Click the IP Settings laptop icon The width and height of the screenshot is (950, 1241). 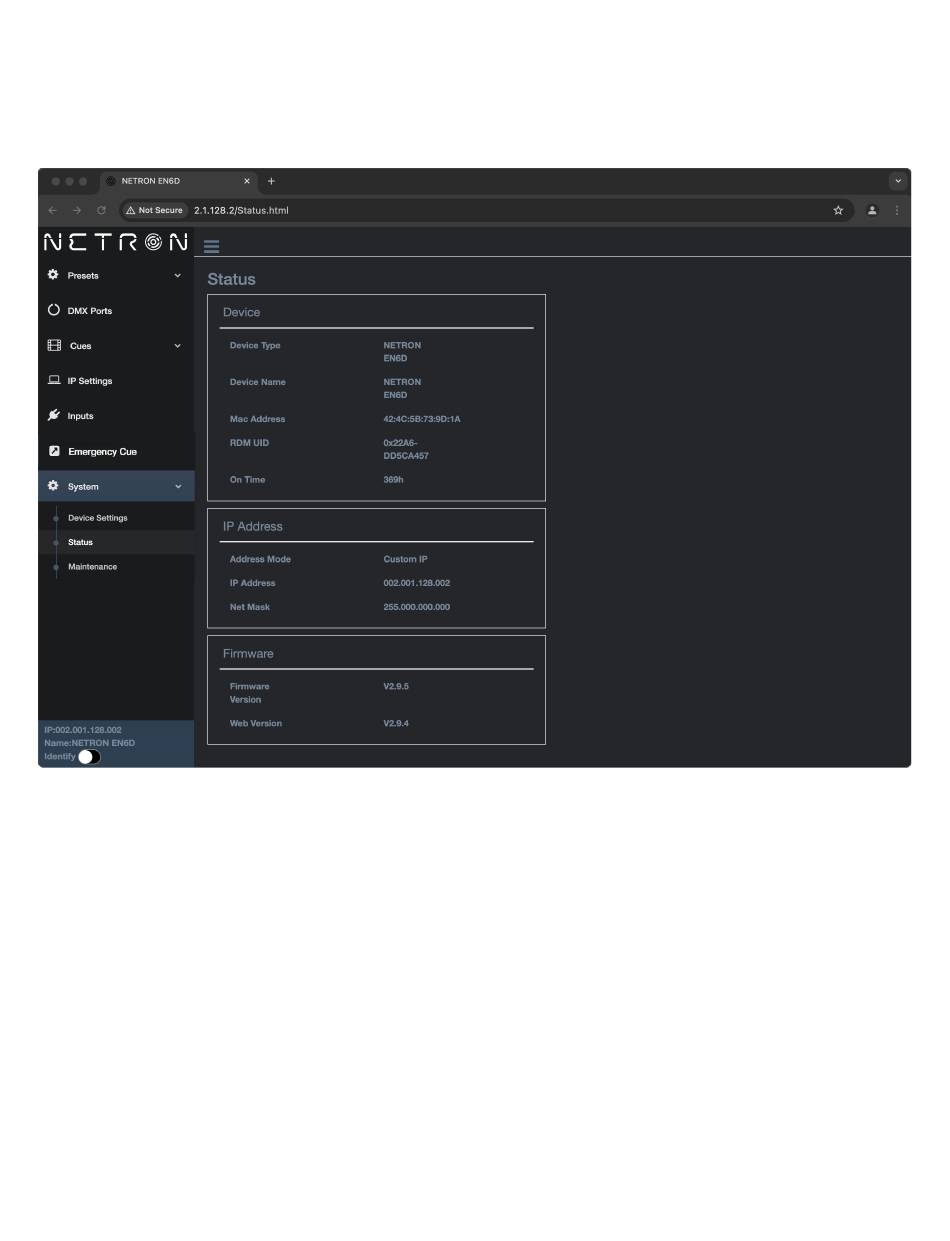(54, 380)
